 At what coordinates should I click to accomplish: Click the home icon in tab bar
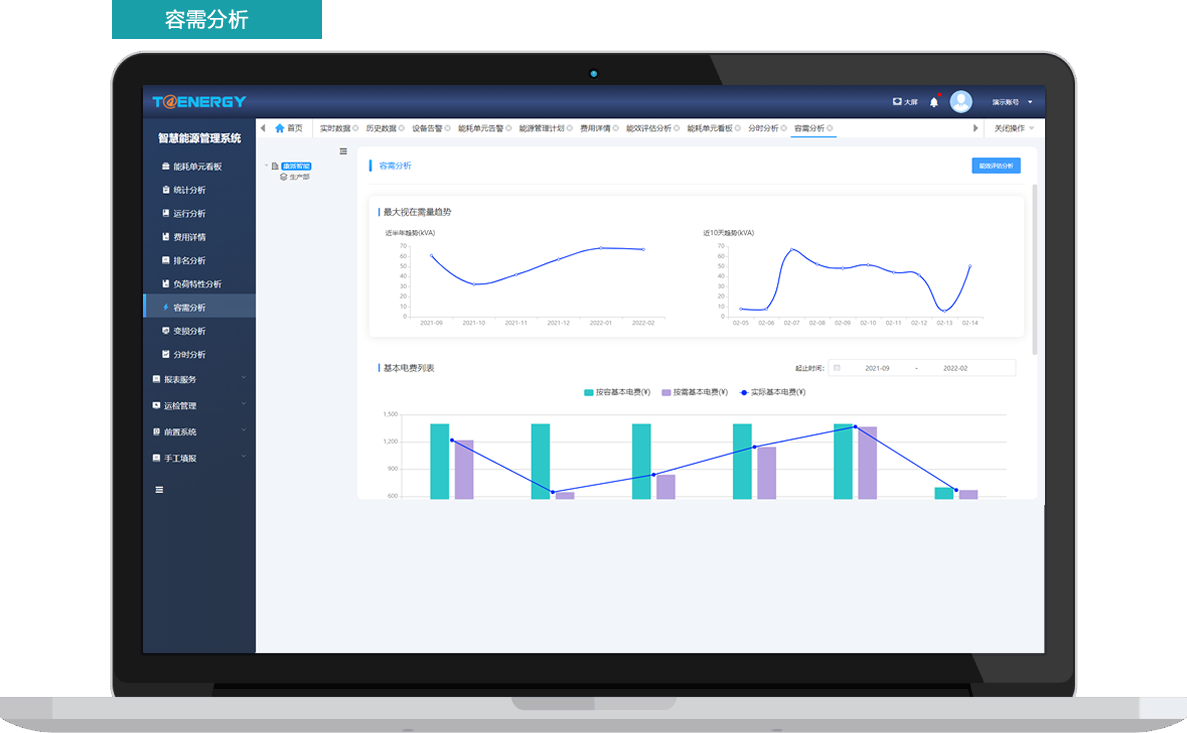(x=280, y=128)
